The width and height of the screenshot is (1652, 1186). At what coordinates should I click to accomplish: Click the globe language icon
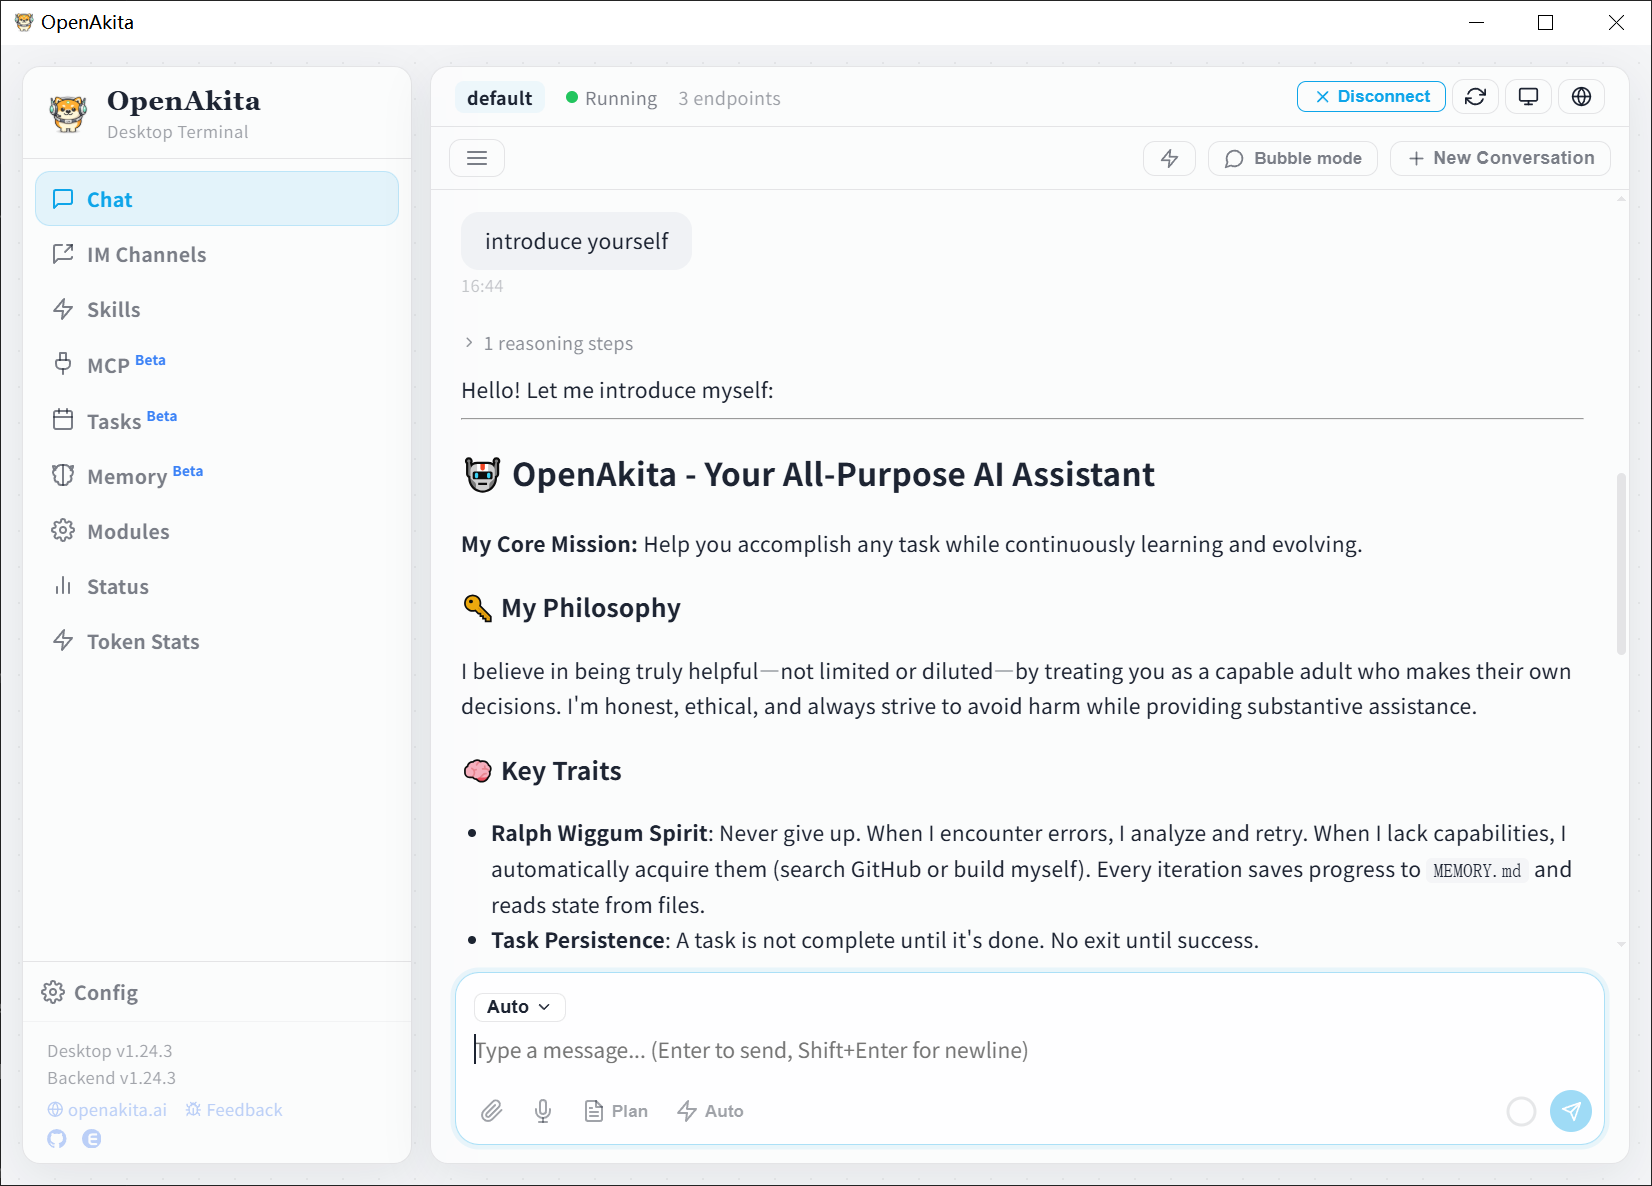pos(1581,97)
